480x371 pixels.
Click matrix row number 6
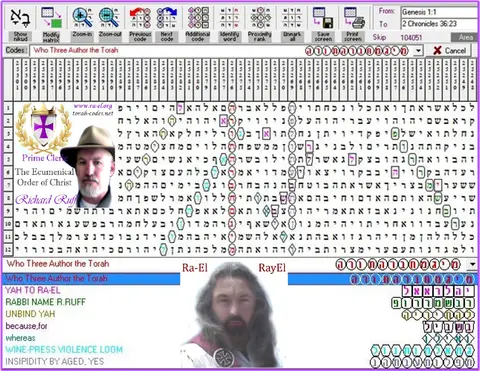click(x=8, y=172)
